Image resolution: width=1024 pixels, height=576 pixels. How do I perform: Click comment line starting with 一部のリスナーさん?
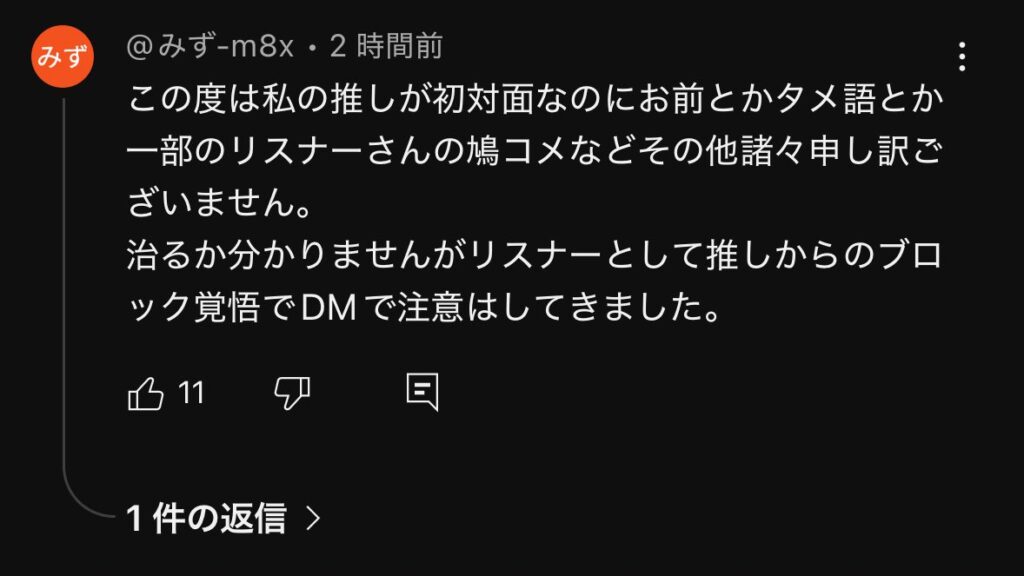point(535,152)
